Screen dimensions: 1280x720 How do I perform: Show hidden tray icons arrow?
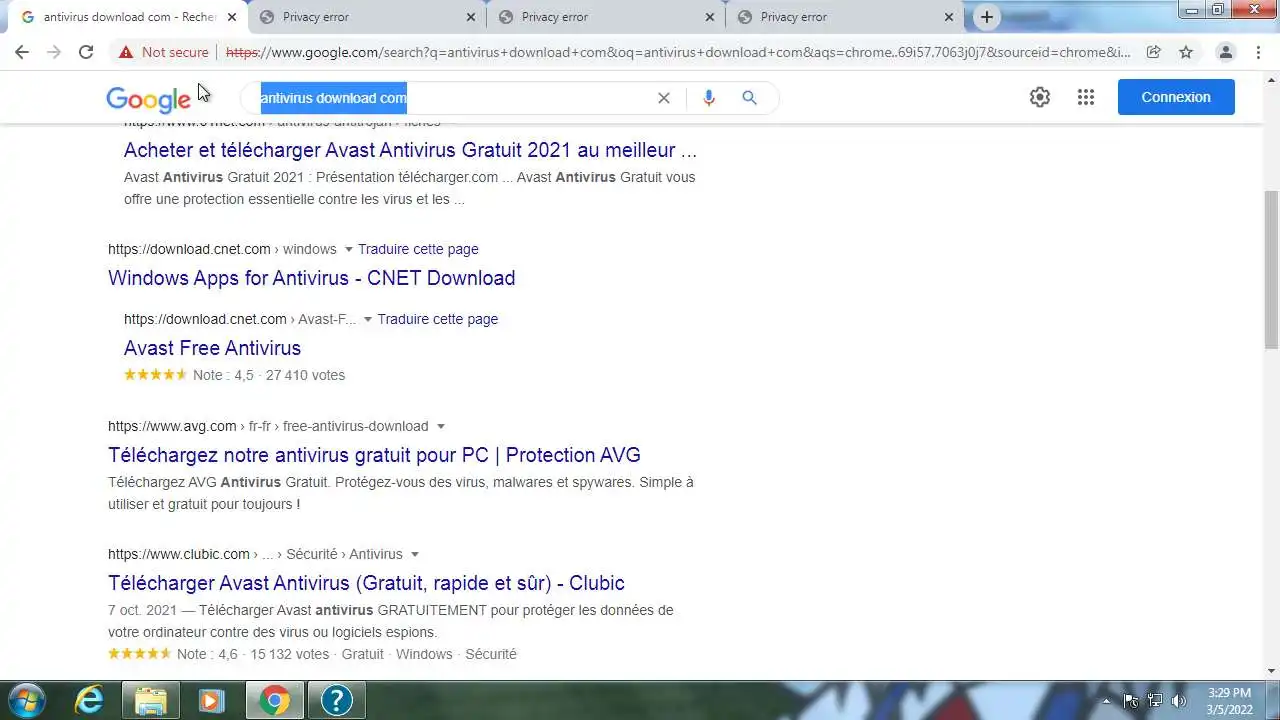[x=1106, y=700]
